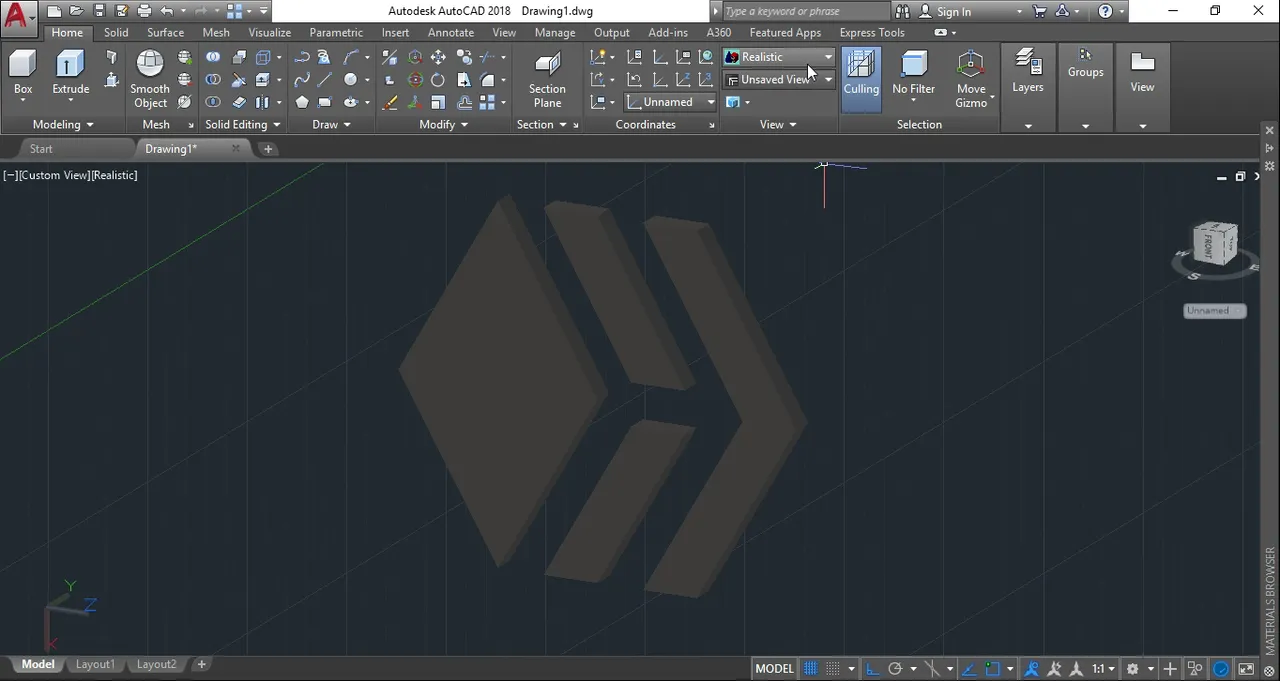1280x681 pixels.
Task: Click the Erase tool in Modify
Action: click(x=390, y=102)
